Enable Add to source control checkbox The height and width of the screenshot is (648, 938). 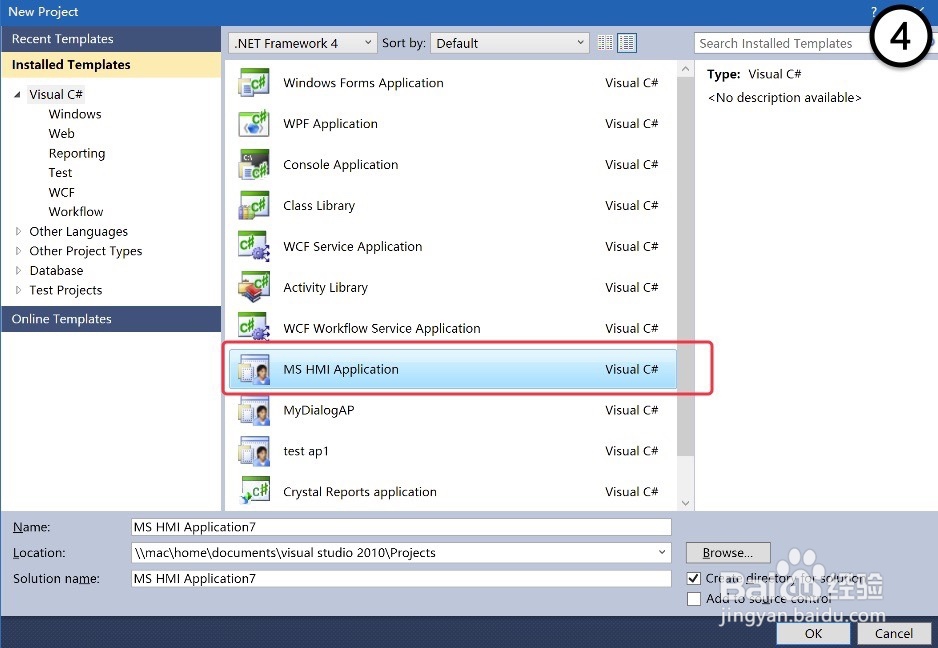(693, 599)
